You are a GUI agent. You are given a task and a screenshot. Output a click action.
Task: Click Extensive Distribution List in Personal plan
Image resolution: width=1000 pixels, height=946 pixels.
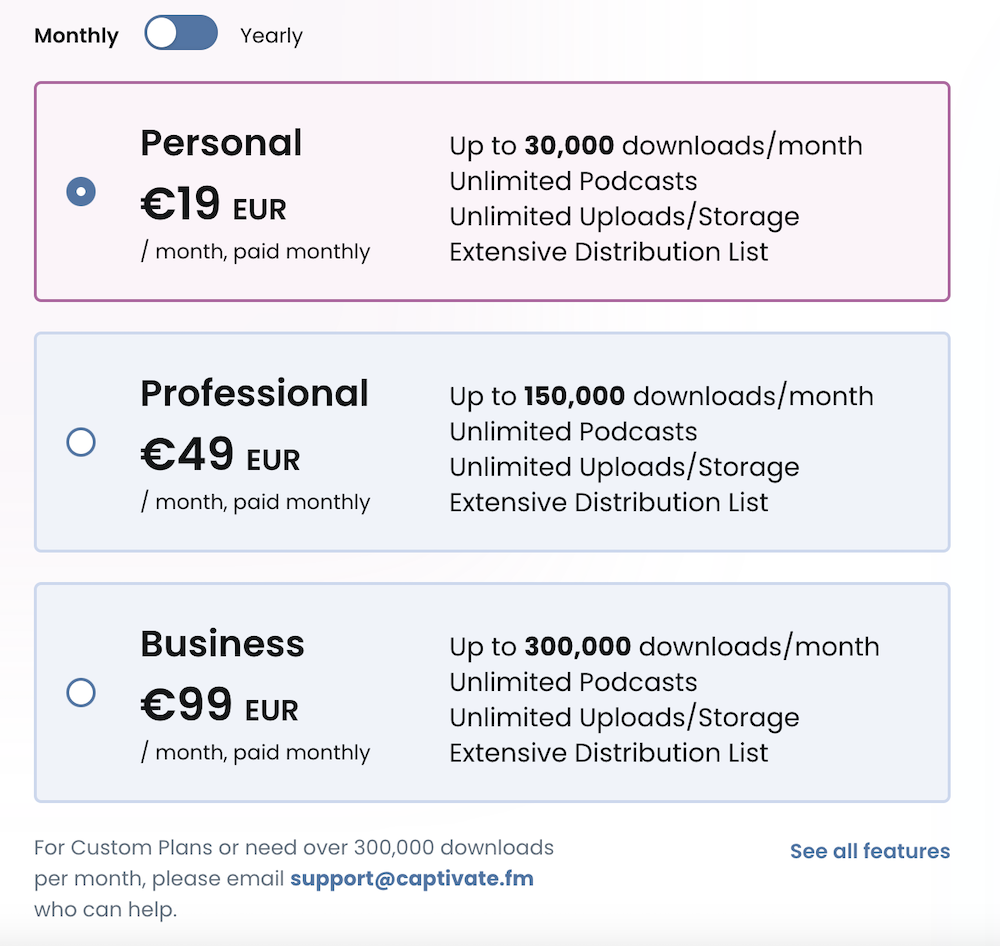(608, 252)
